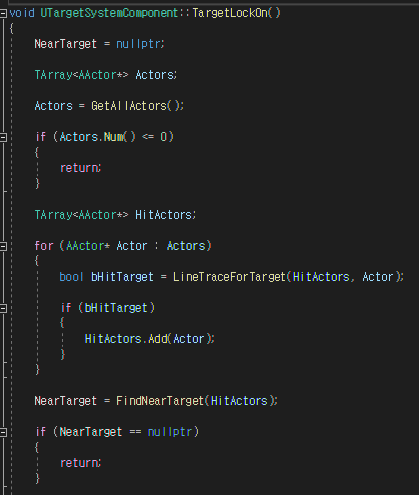
Task: Click the TArray Actors declaration line
Action: click(106, 75)
